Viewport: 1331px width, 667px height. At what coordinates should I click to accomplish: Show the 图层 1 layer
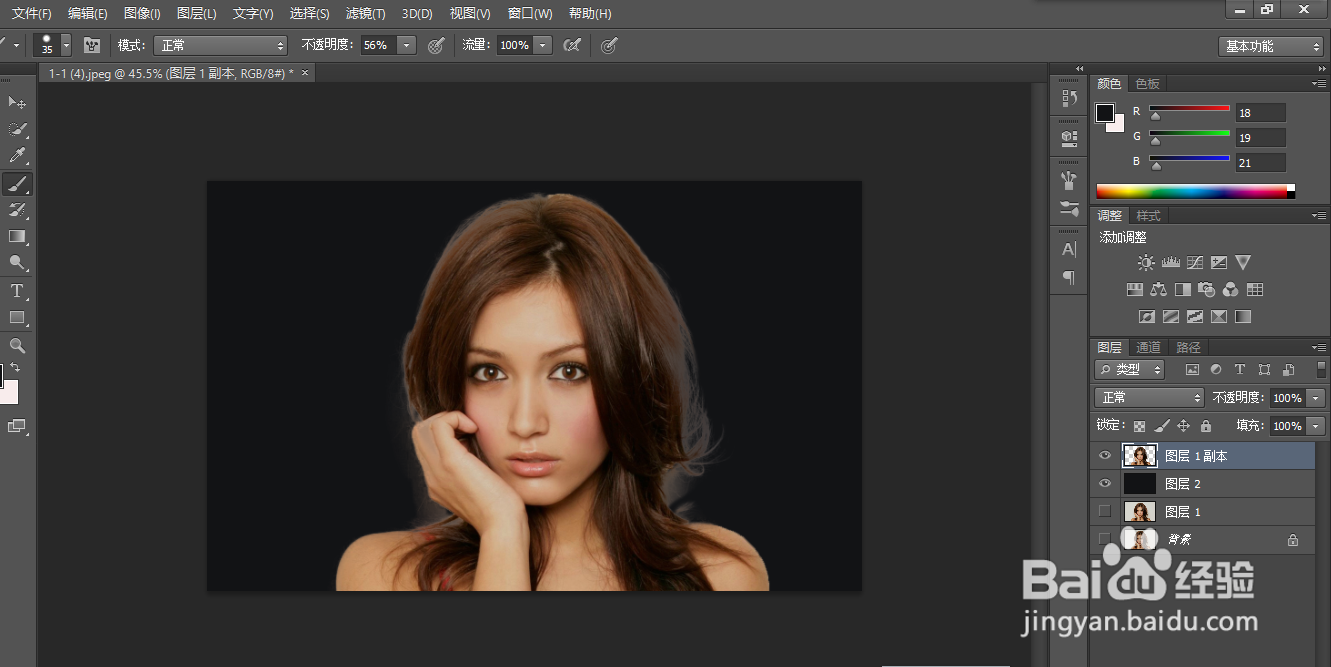(1105, 512)
